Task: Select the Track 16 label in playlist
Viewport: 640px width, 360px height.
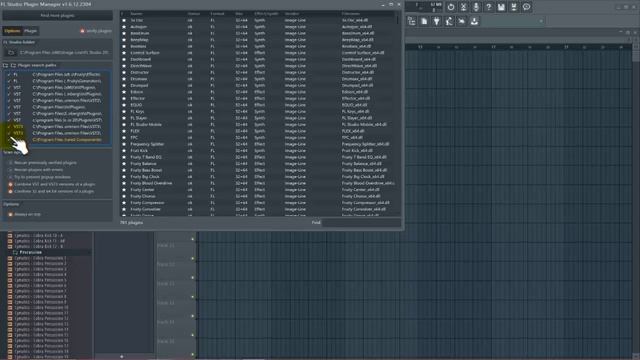Action: (x=166, y=341)
